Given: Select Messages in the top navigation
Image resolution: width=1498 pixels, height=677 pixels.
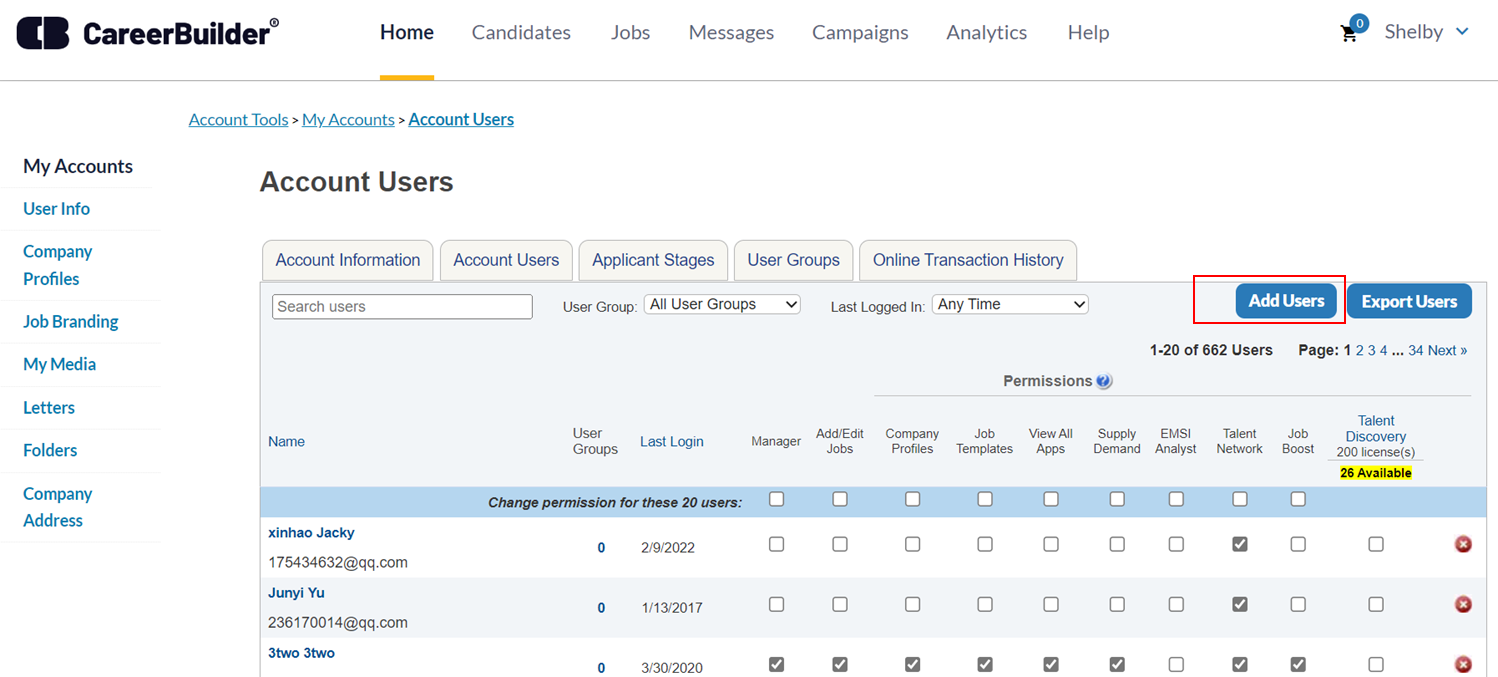Looking at the screenshot, I should pyautogui.click(x=731, y=32).
